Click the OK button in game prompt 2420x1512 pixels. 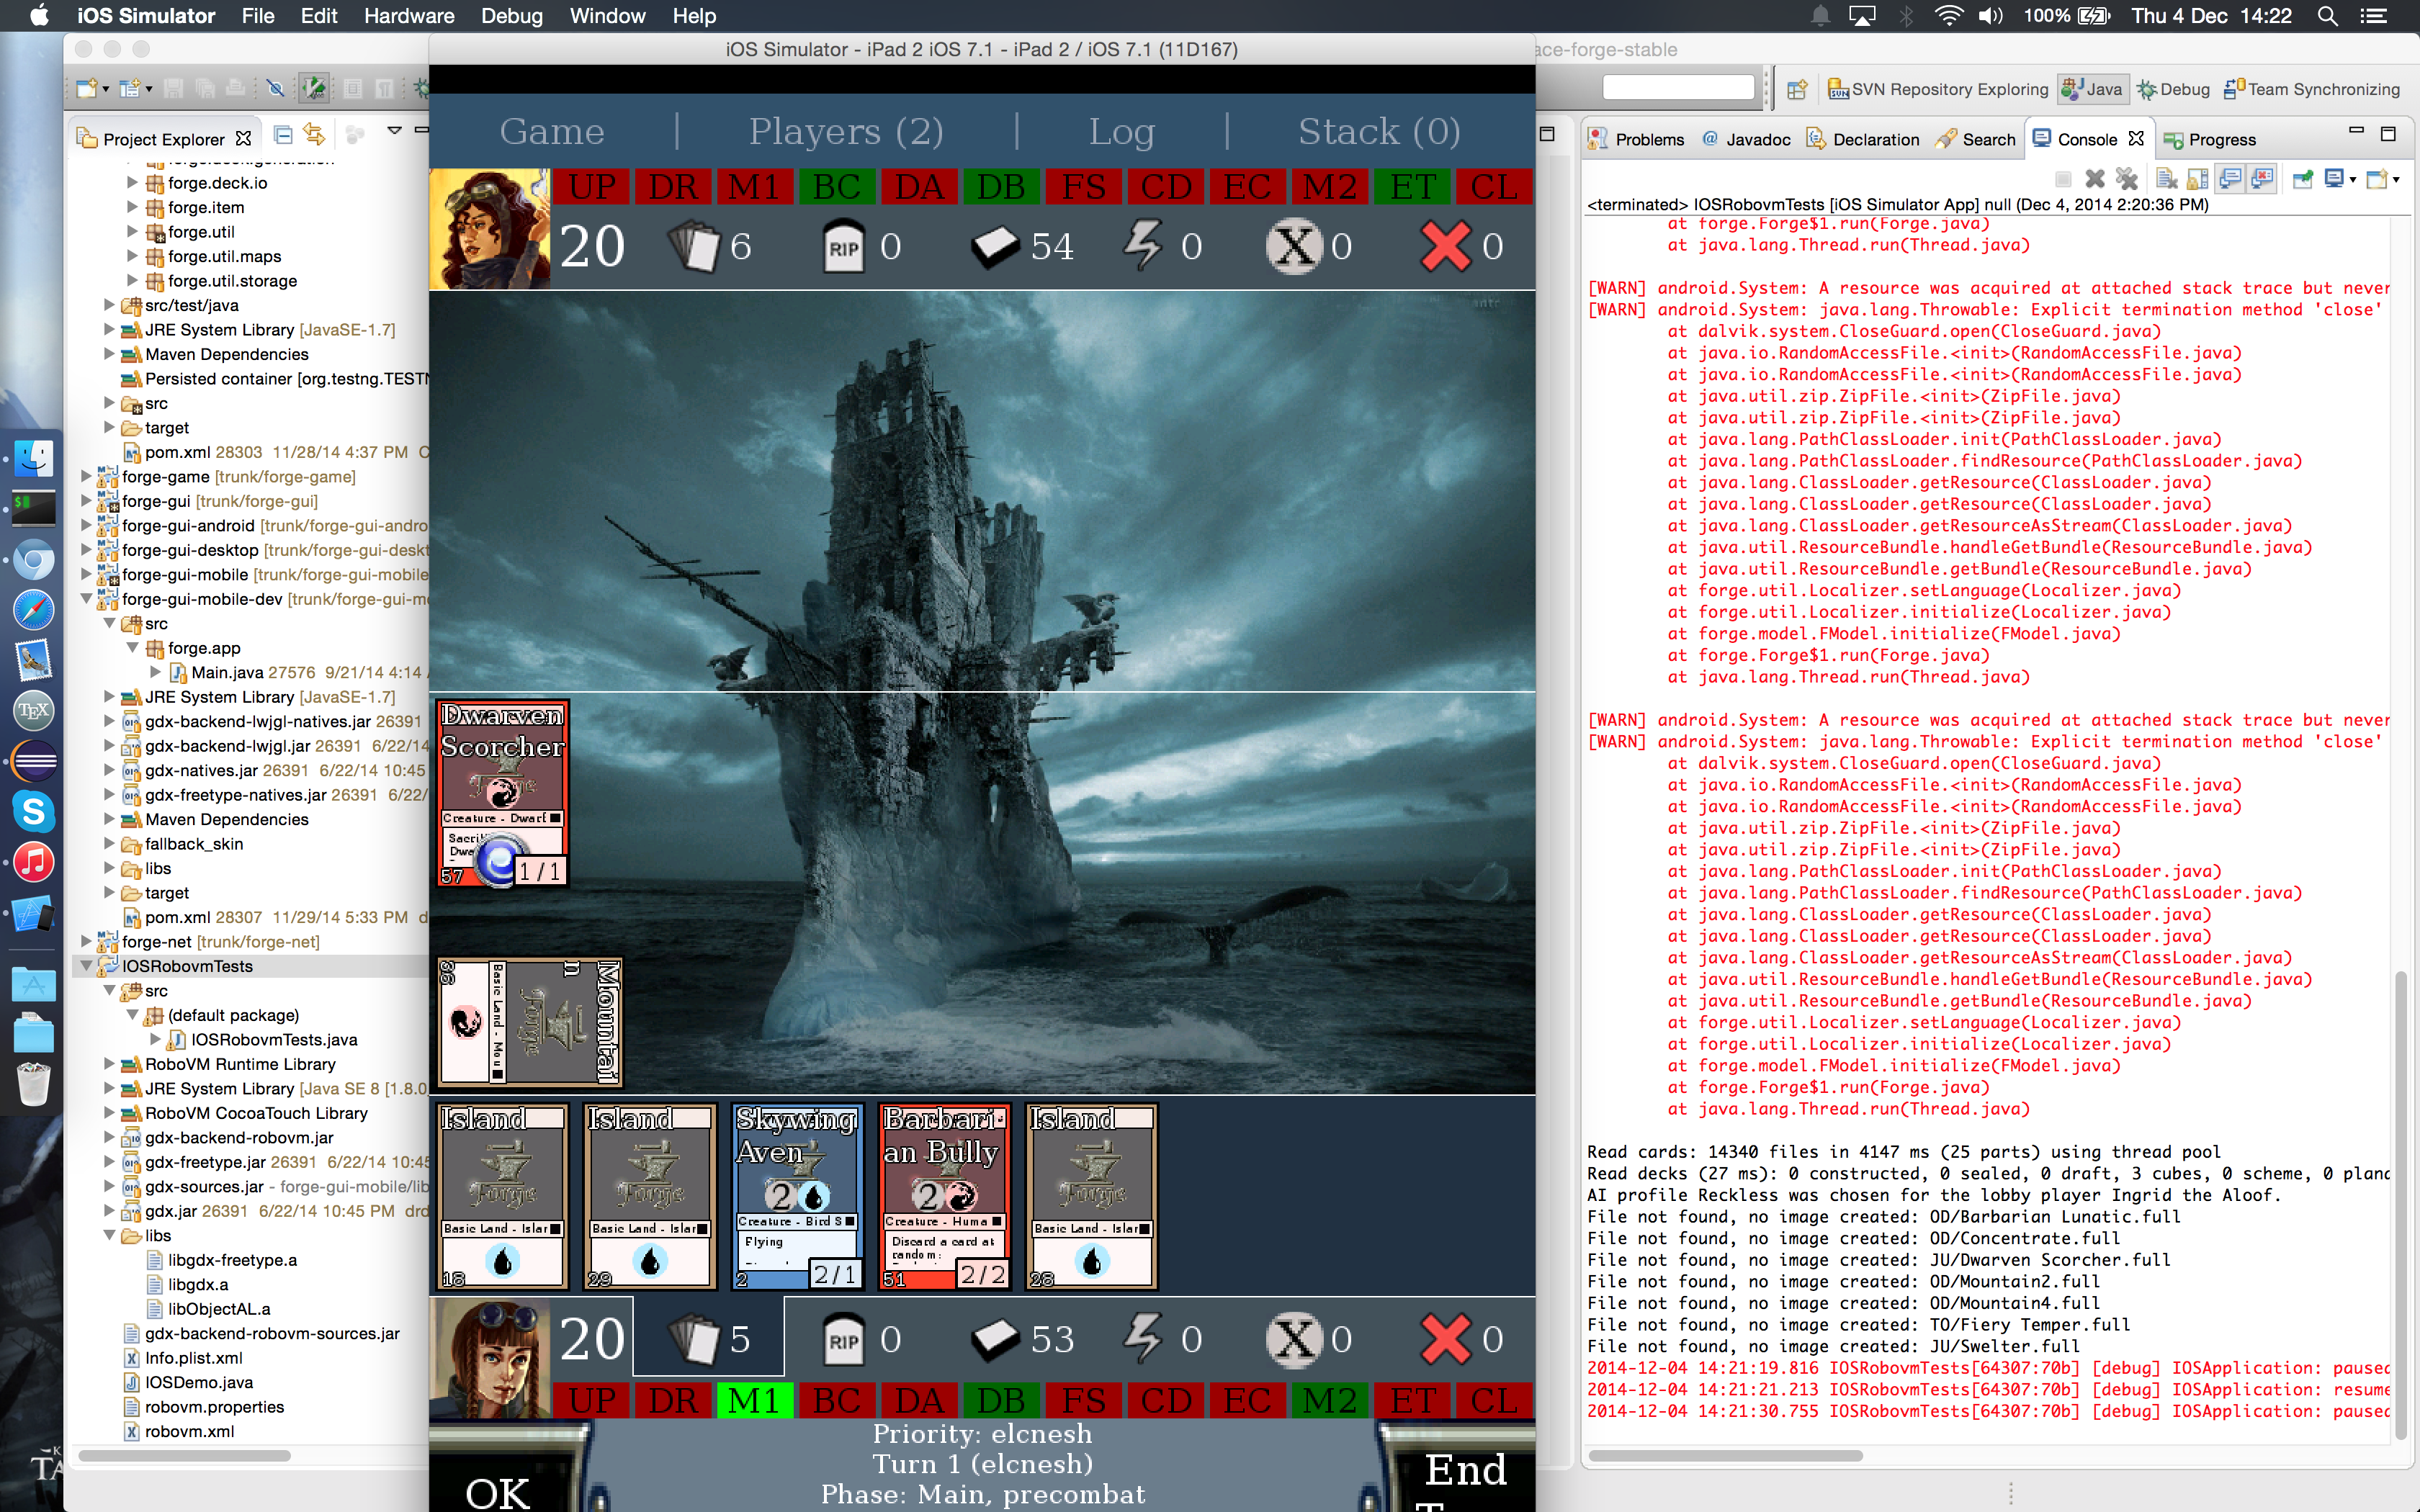498,1491
